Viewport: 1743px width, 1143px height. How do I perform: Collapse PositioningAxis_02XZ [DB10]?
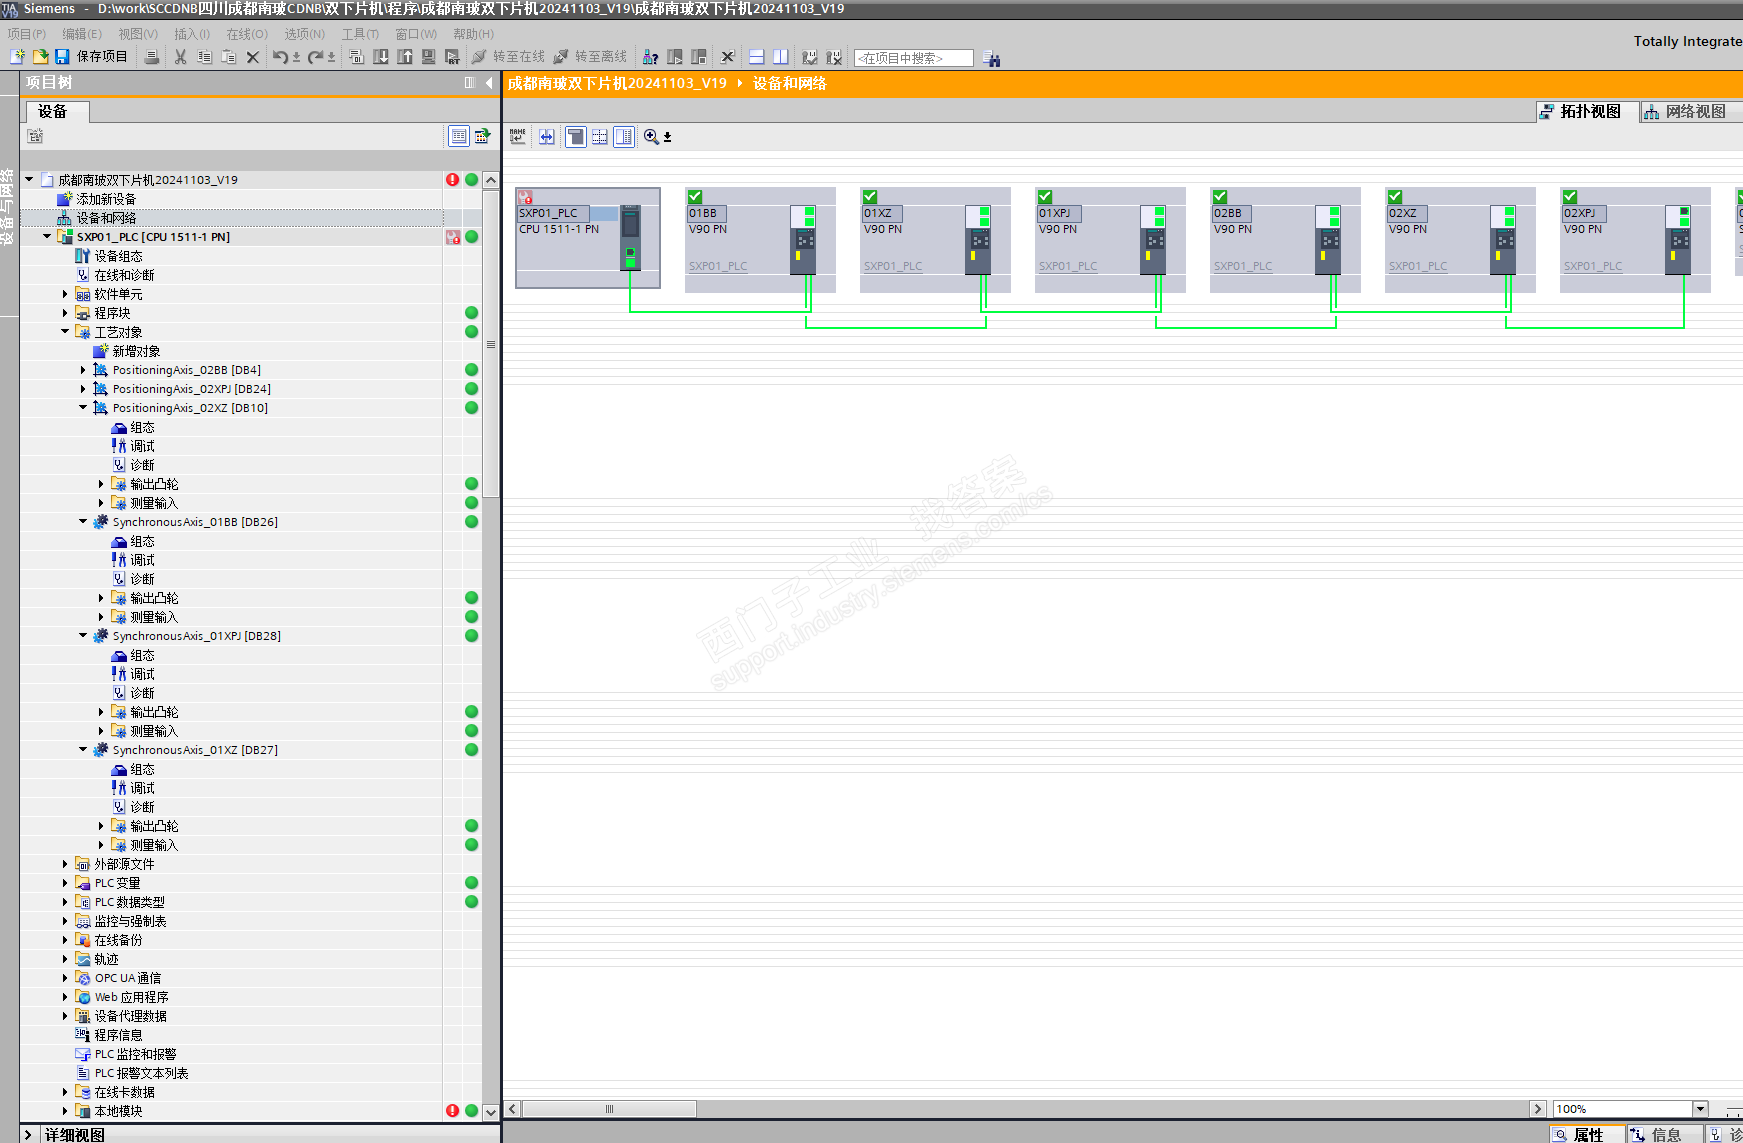[83, 408]
